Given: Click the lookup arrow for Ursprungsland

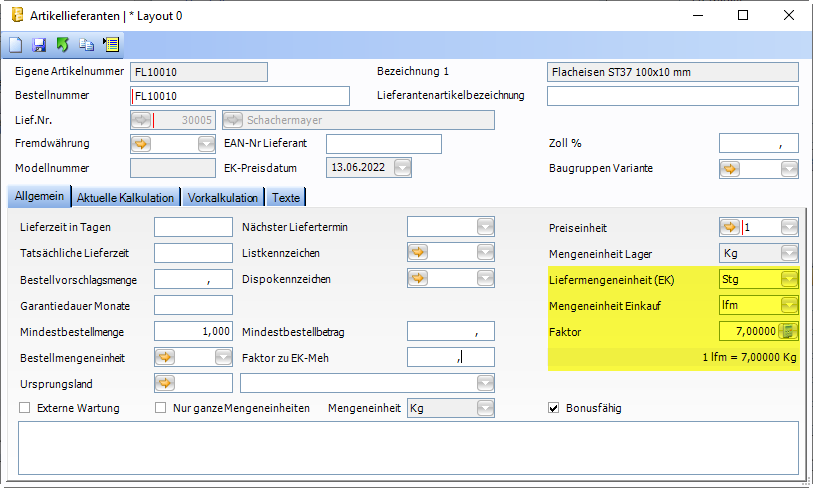Looking at the screenshot, I should (165, 382).
